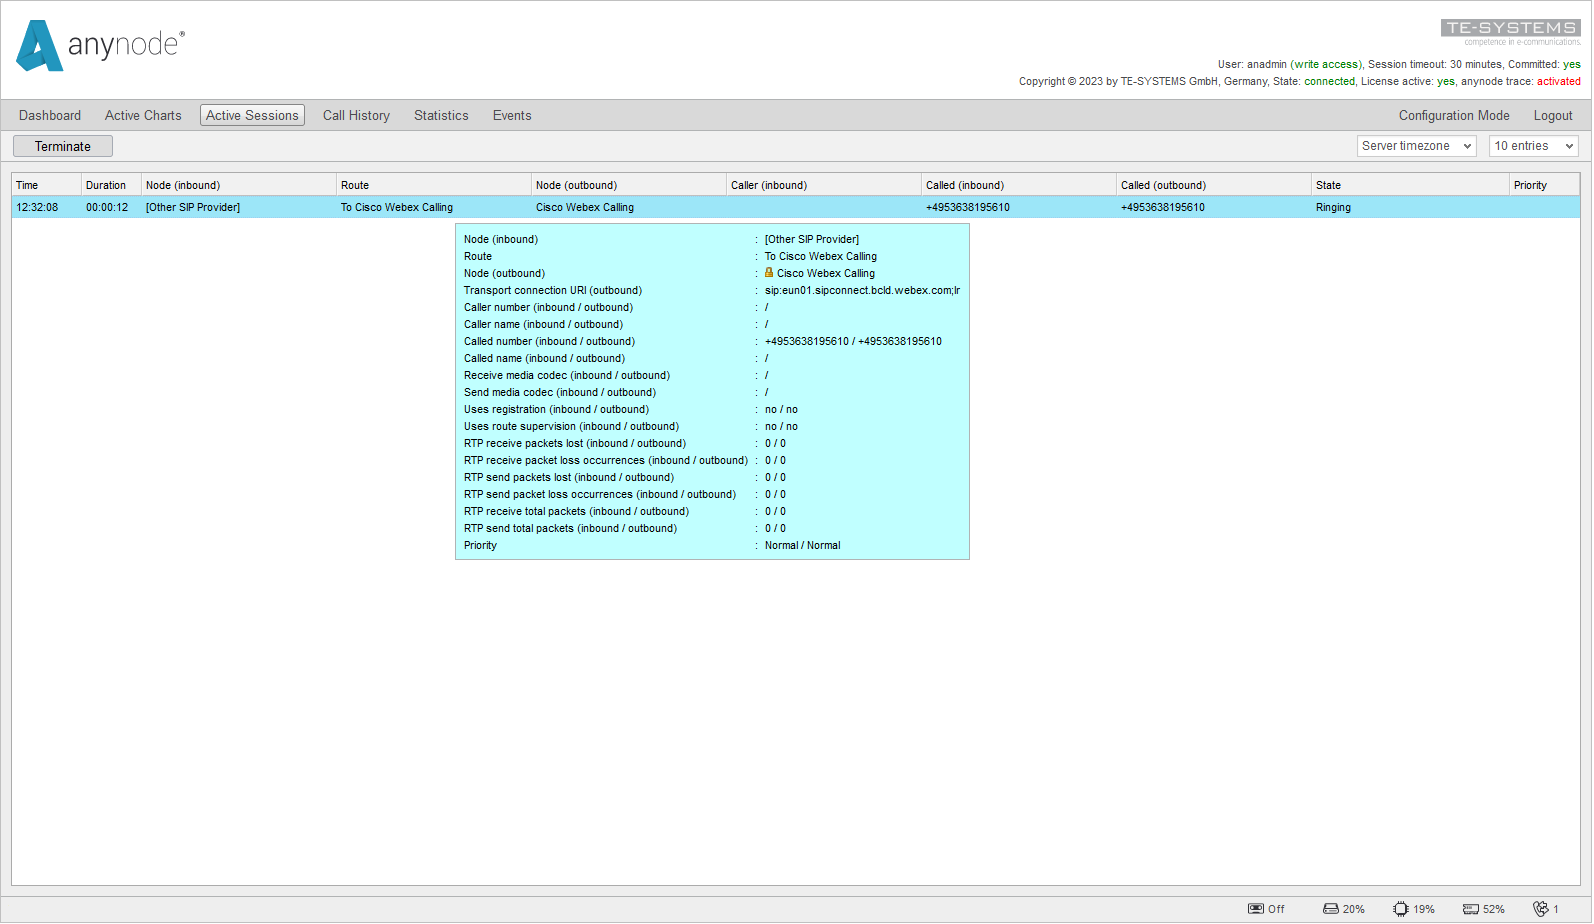Viewport: 1594px width, 924px height.
Task: Click the called numbers value in details popup
Action: (853, 341)
